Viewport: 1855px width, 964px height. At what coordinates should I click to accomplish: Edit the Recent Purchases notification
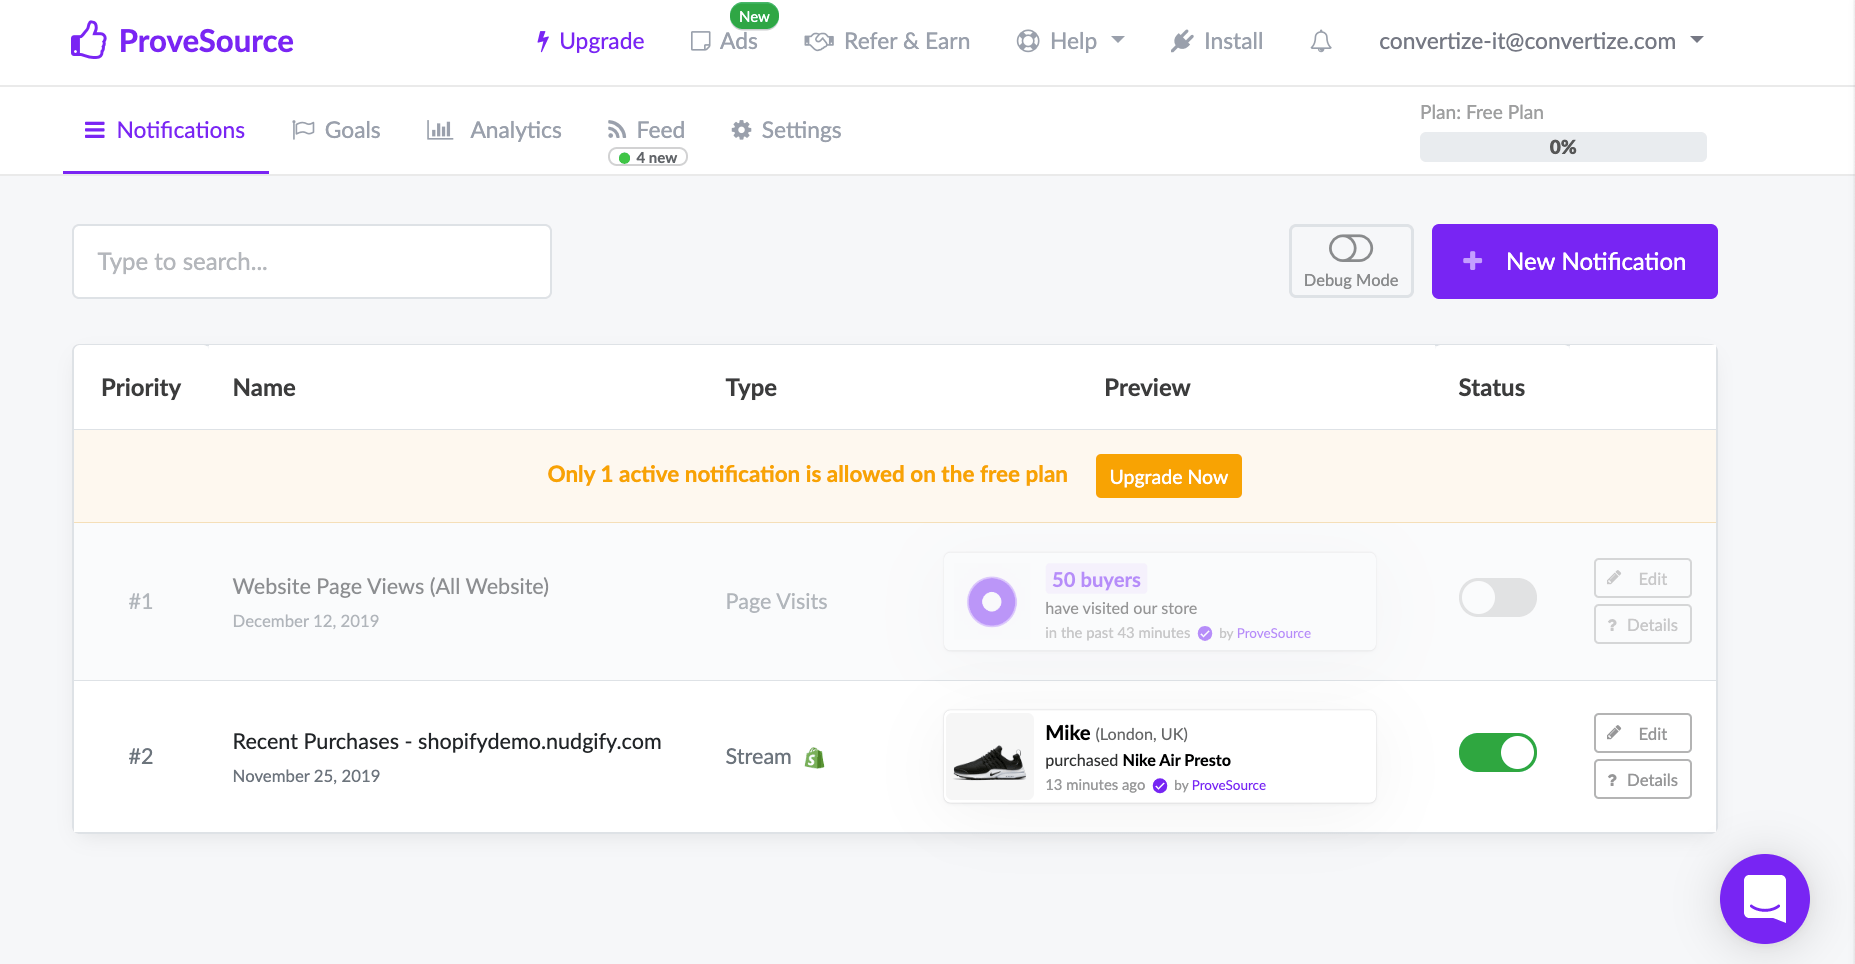[x=1643, y=733]
